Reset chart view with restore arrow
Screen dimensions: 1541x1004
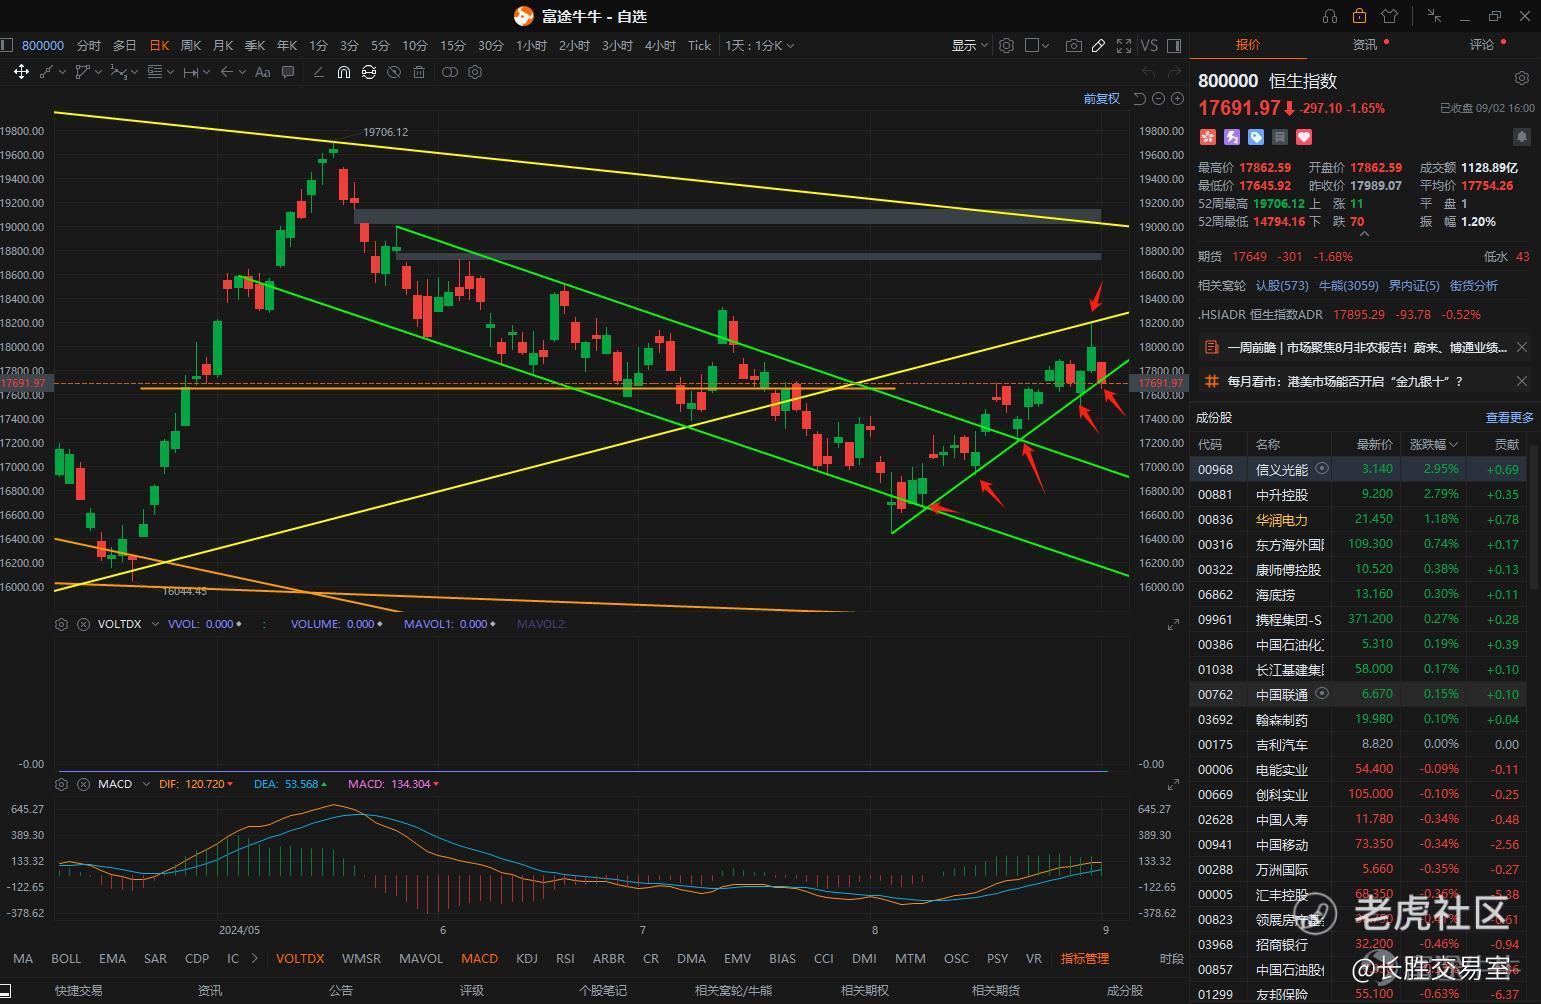[x=1139, y=98]
